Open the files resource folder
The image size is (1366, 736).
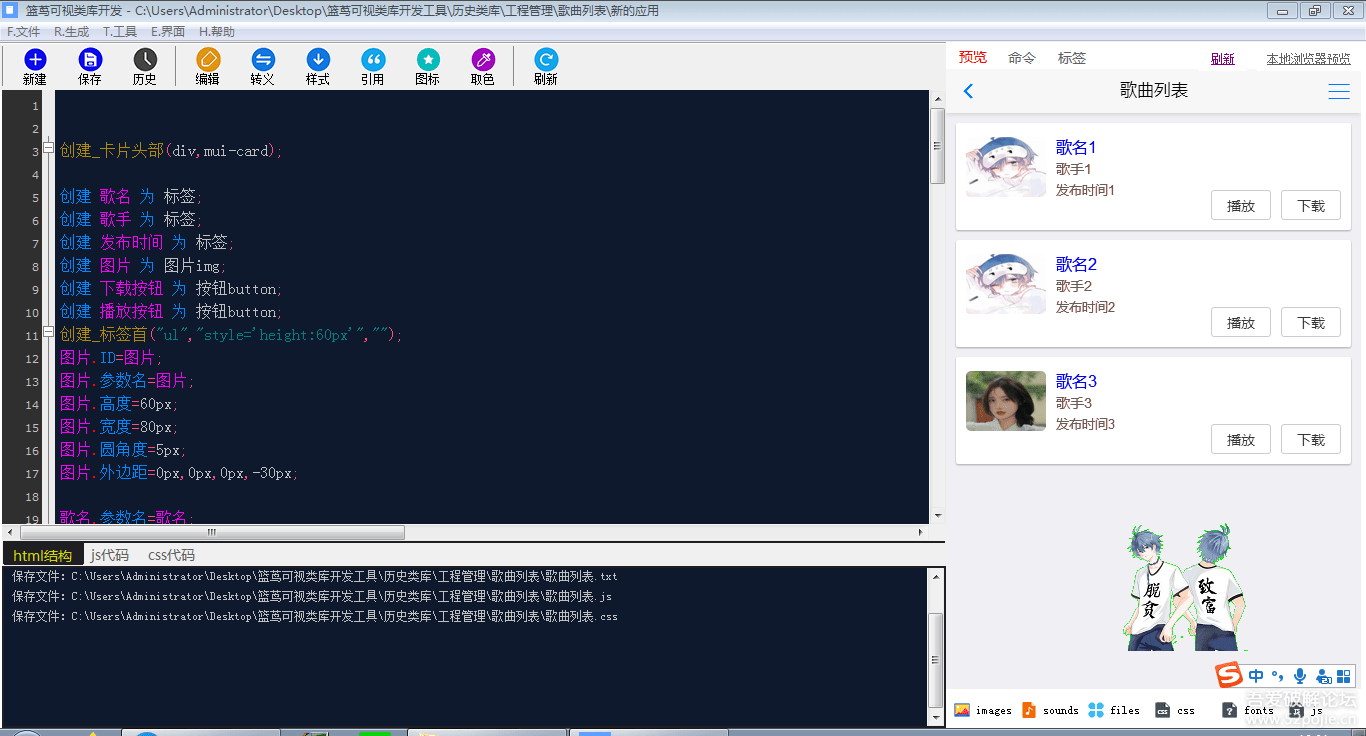tap(1114, 710)
